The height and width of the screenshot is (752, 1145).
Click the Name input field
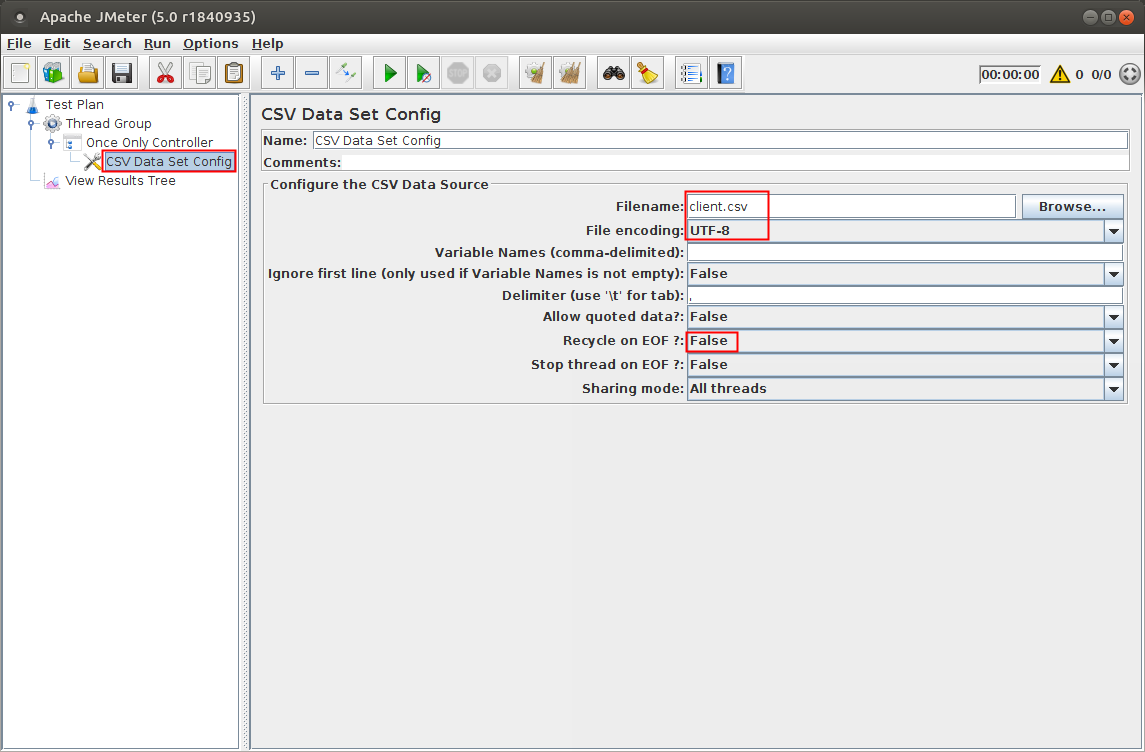tap(720, 140)
